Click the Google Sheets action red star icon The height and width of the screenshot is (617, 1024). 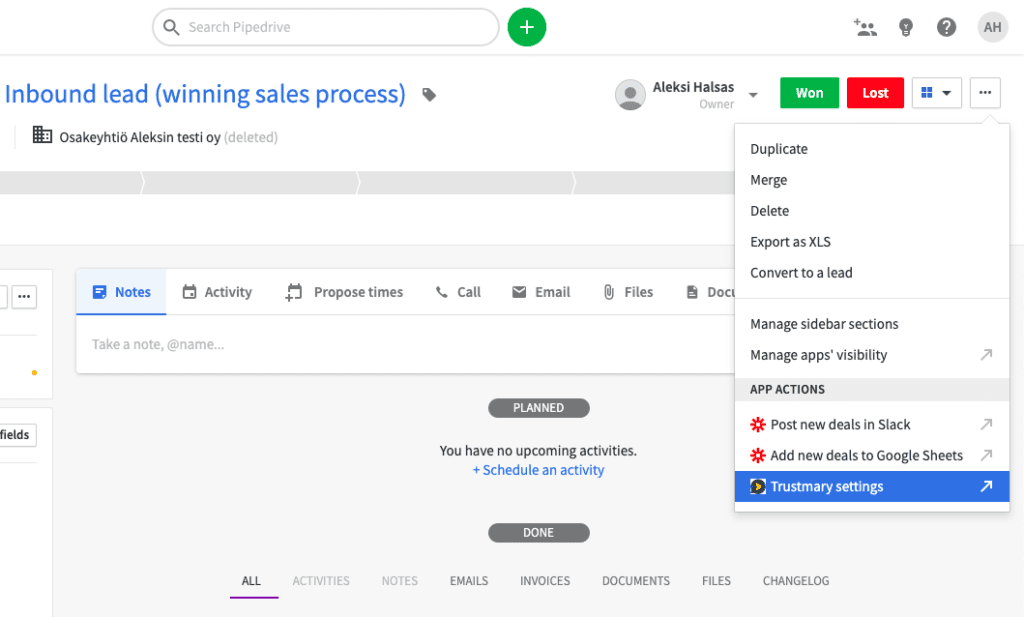pyautogui.click(x=758, y=455)
